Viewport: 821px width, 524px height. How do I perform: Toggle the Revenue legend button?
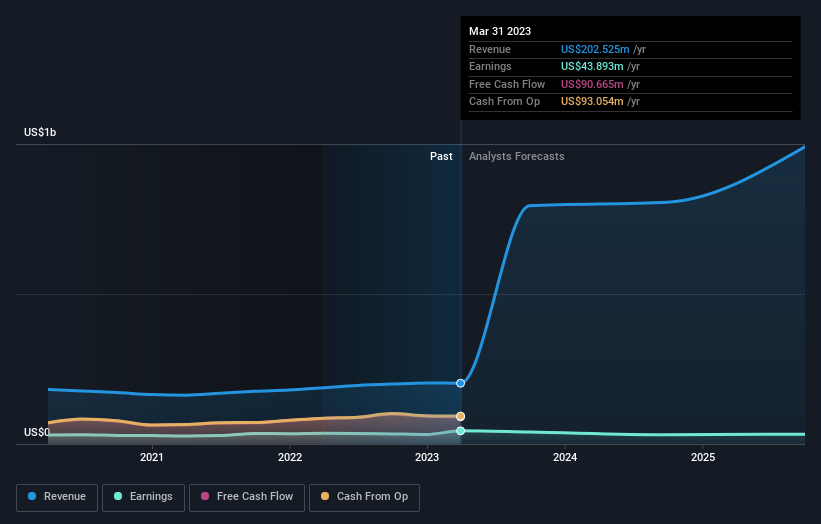[x=57, y=497]
